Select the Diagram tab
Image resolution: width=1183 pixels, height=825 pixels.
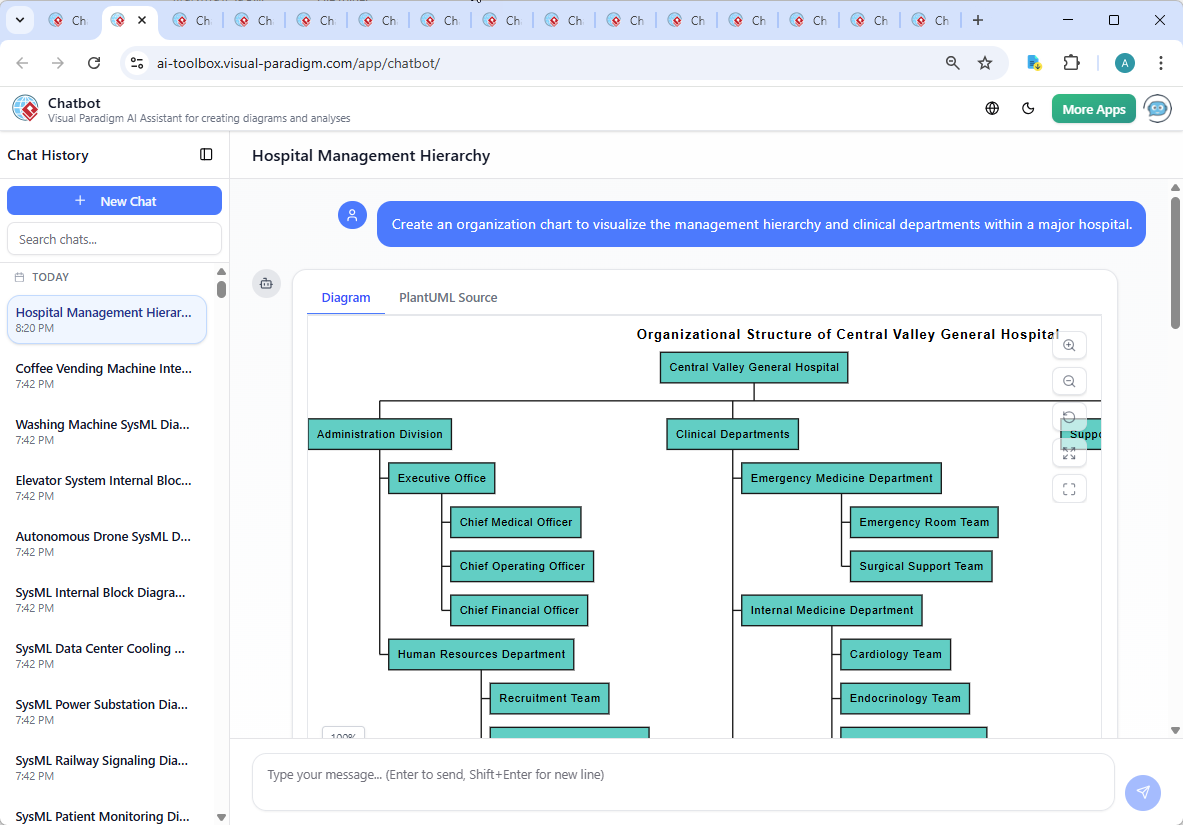(346, 297)
